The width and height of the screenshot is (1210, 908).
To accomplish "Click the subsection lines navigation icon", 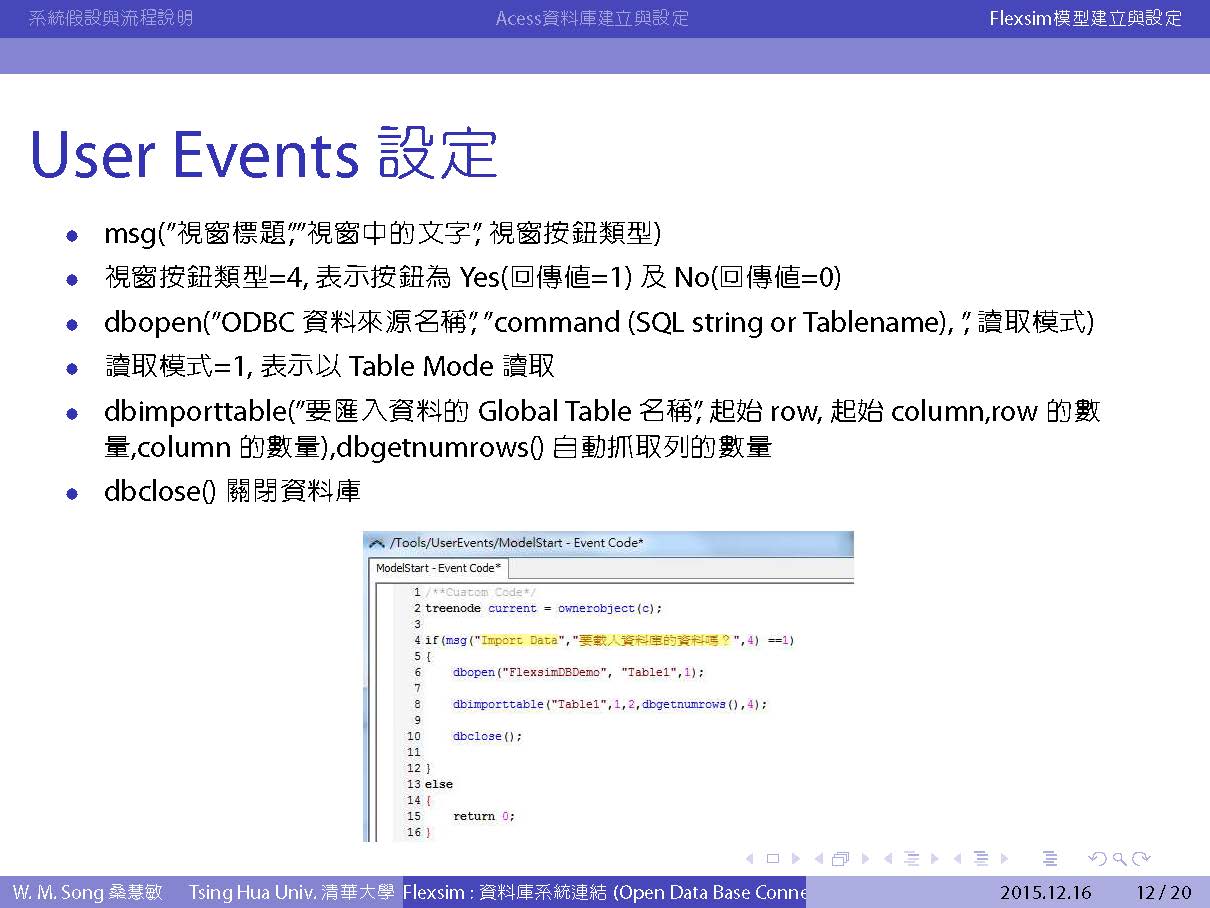I will tap(911, 859).
